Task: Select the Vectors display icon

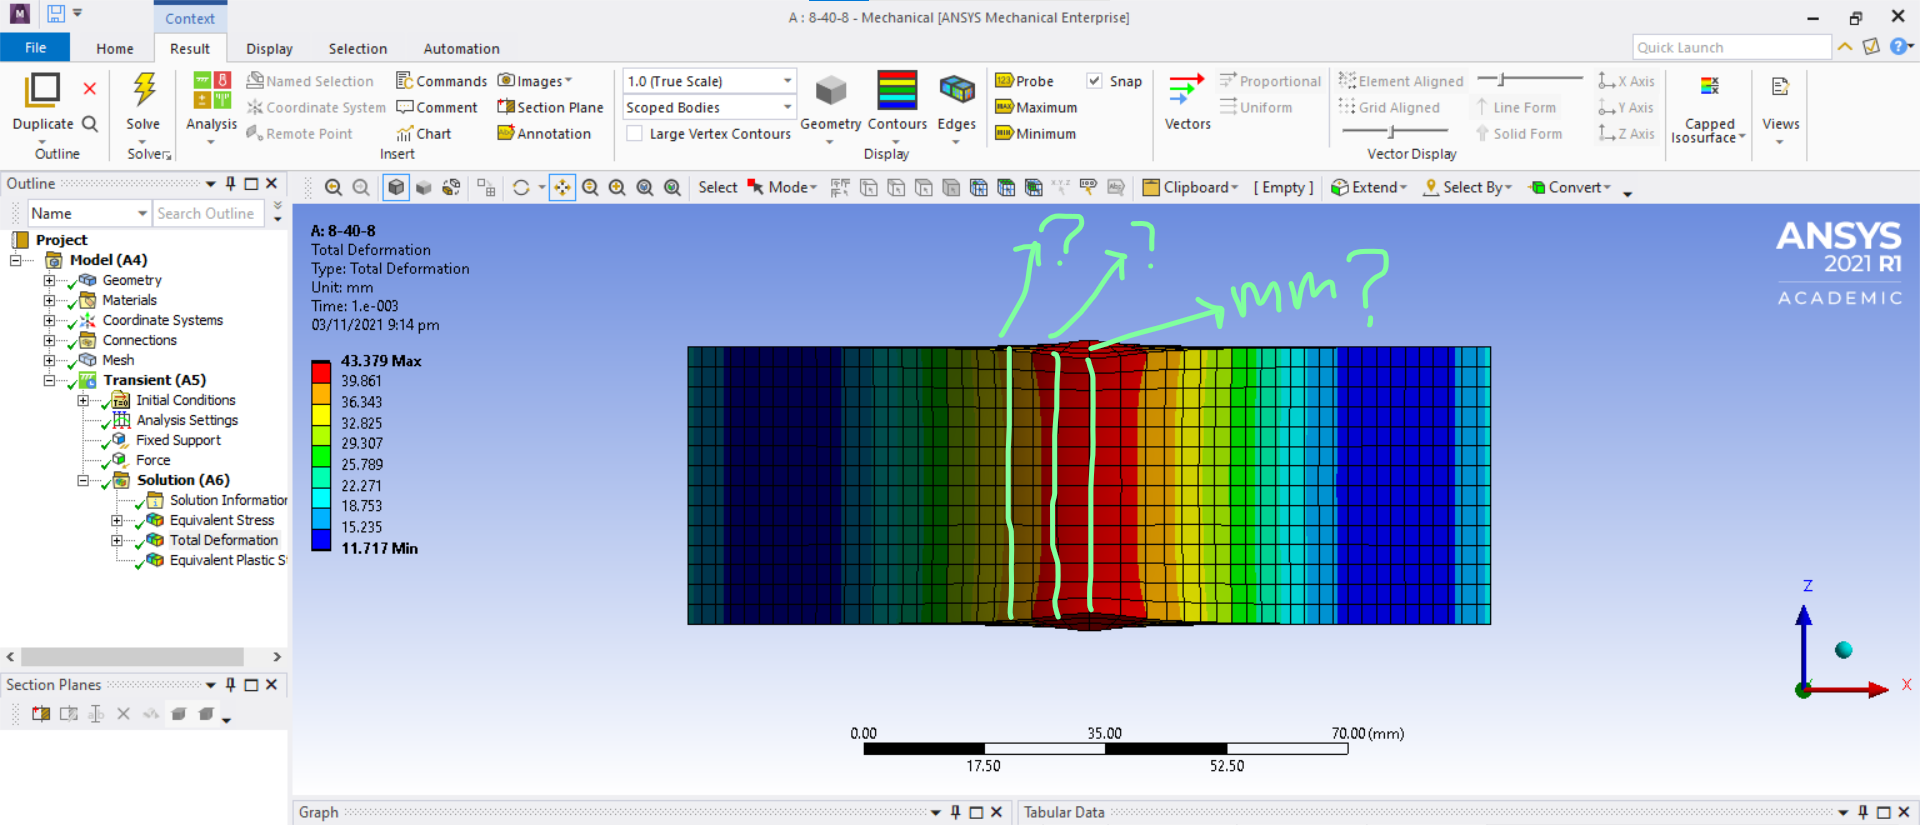Action: (1187, 91)
